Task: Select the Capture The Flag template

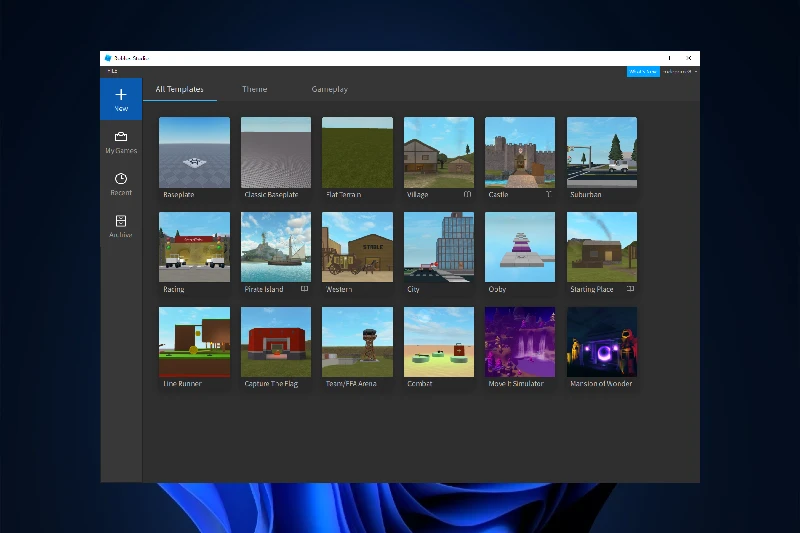Action: [276, 342]
